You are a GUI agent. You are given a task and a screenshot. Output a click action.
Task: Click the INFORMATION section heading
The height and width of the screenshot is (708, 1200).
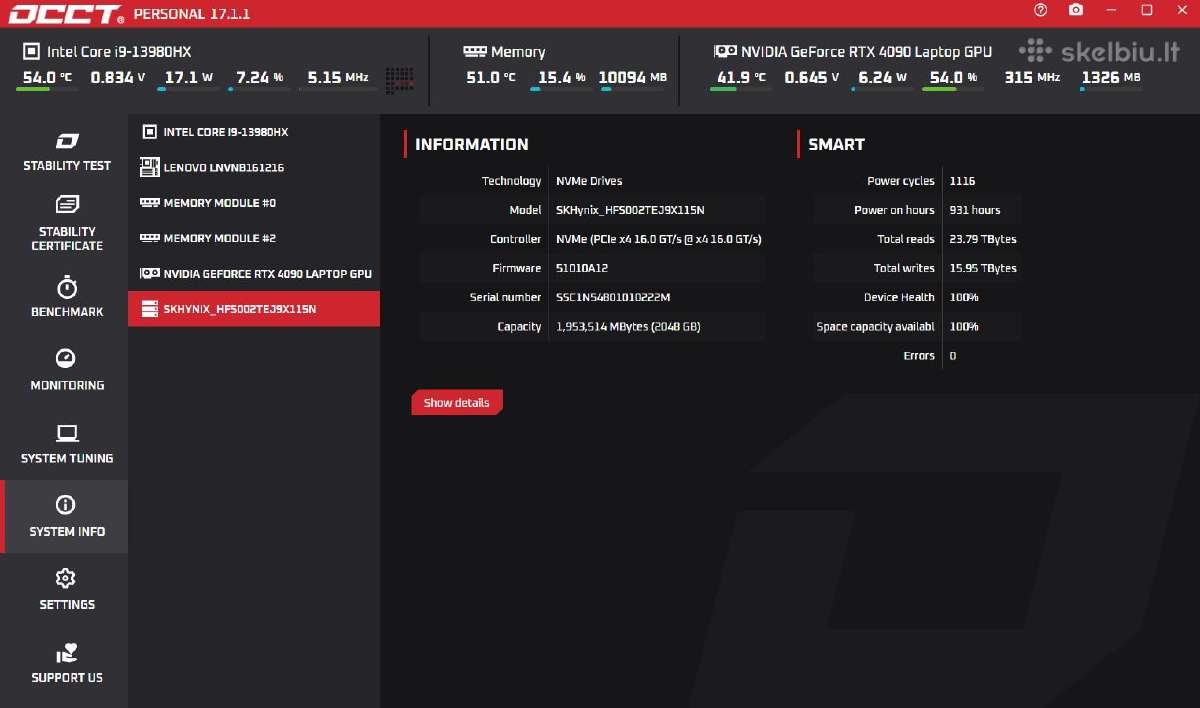(x=472, y=144)
